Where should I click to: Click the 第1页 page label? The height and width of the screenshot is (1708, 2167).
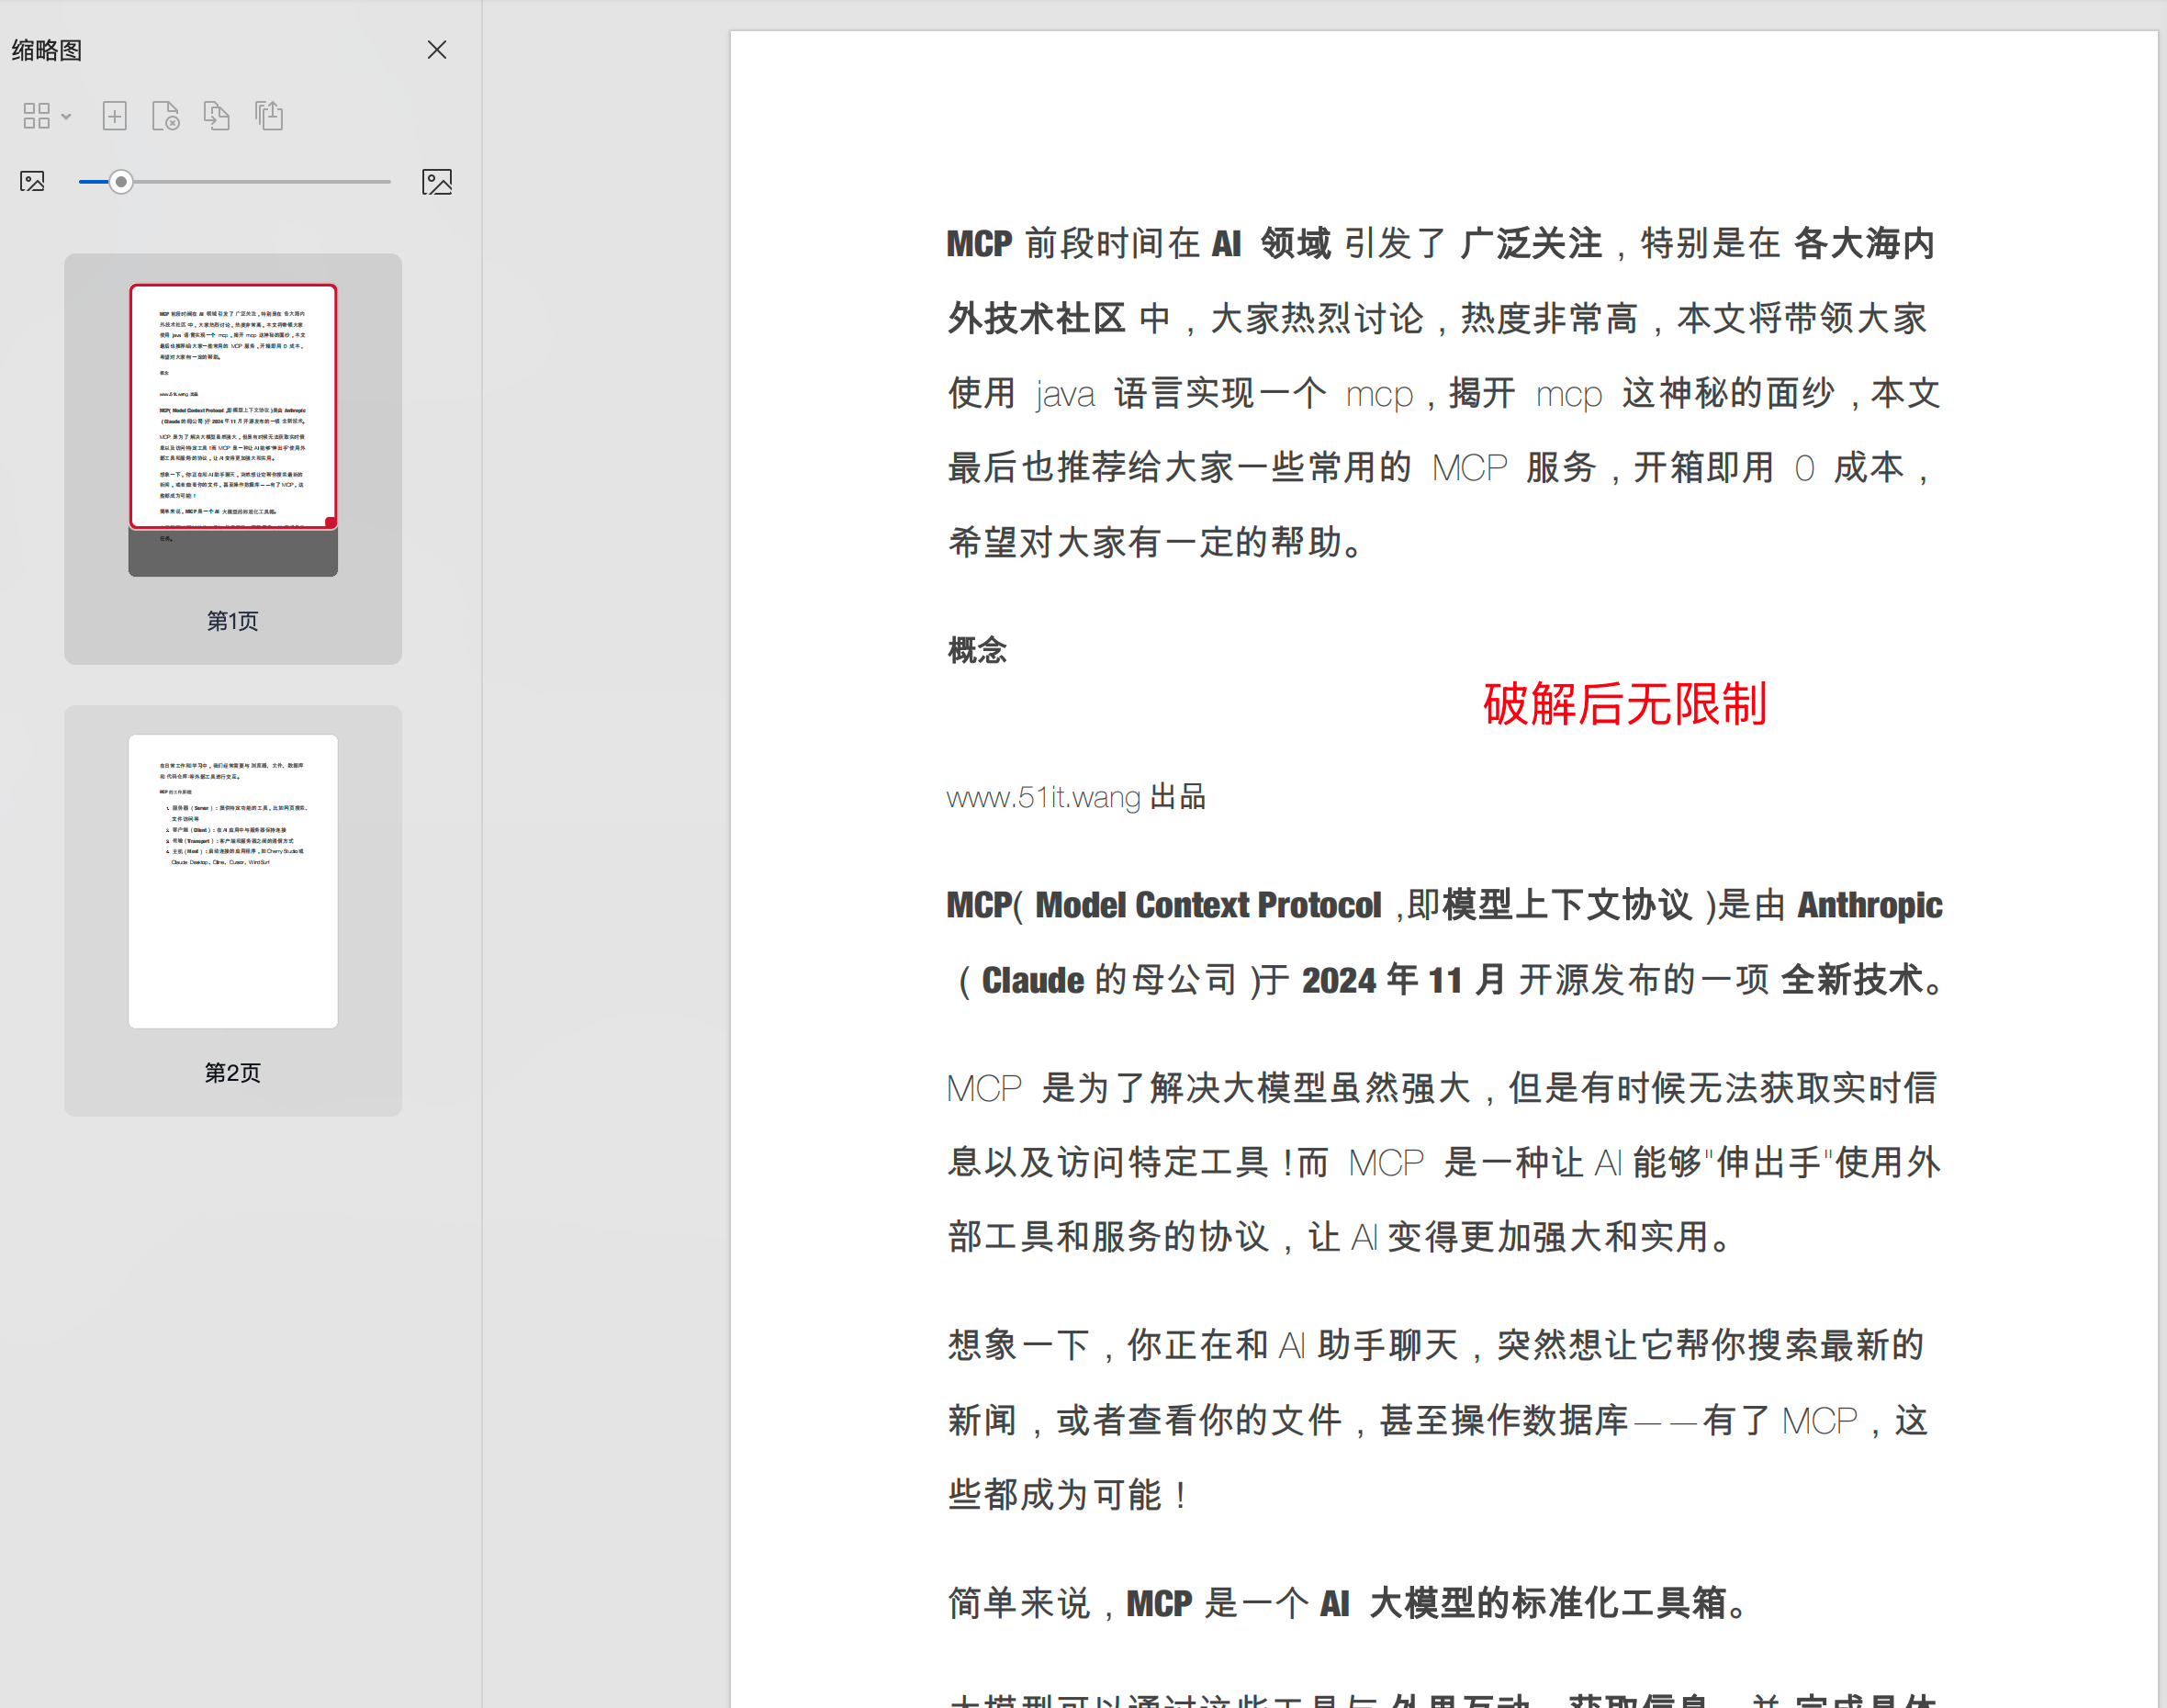pyautogui.click(x=233, y=621)
